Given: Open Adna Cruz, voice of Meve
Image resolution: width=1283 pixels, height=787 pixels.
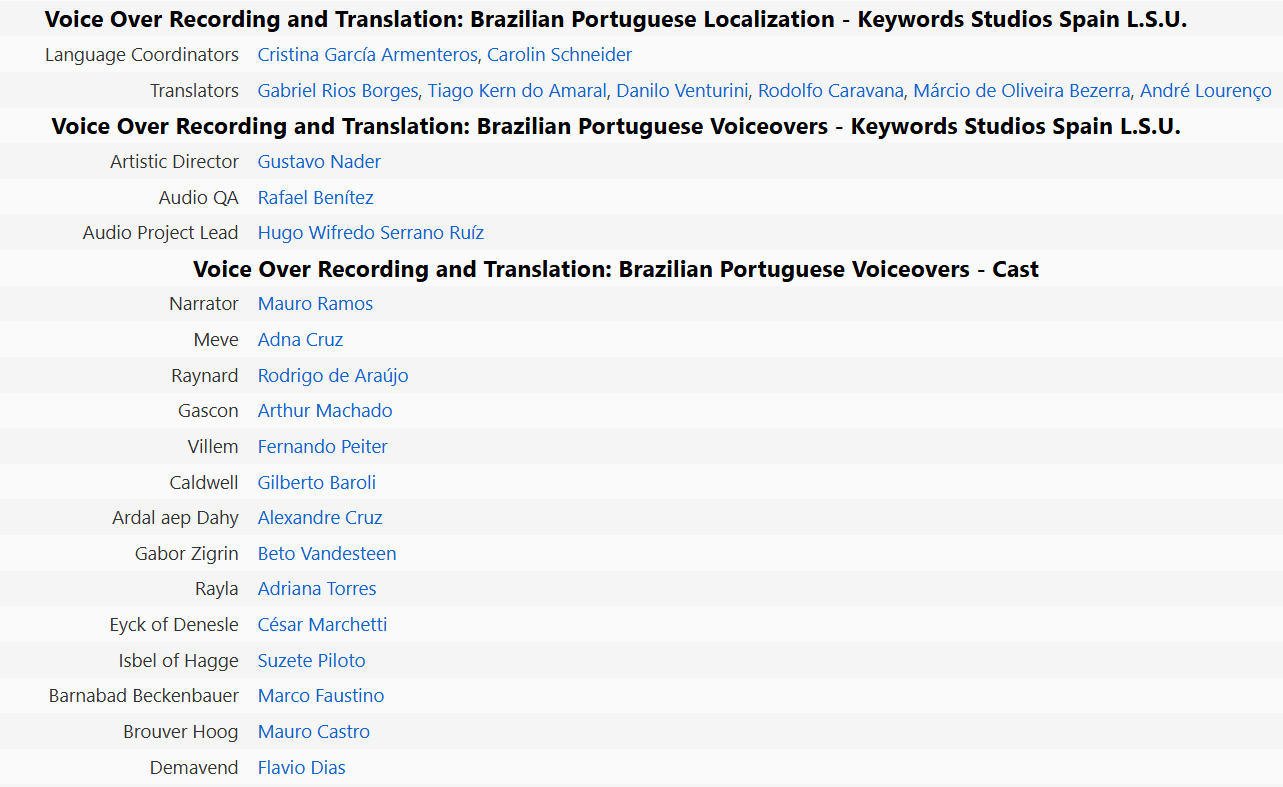Looking at the screenshot, I should (300, 340).
